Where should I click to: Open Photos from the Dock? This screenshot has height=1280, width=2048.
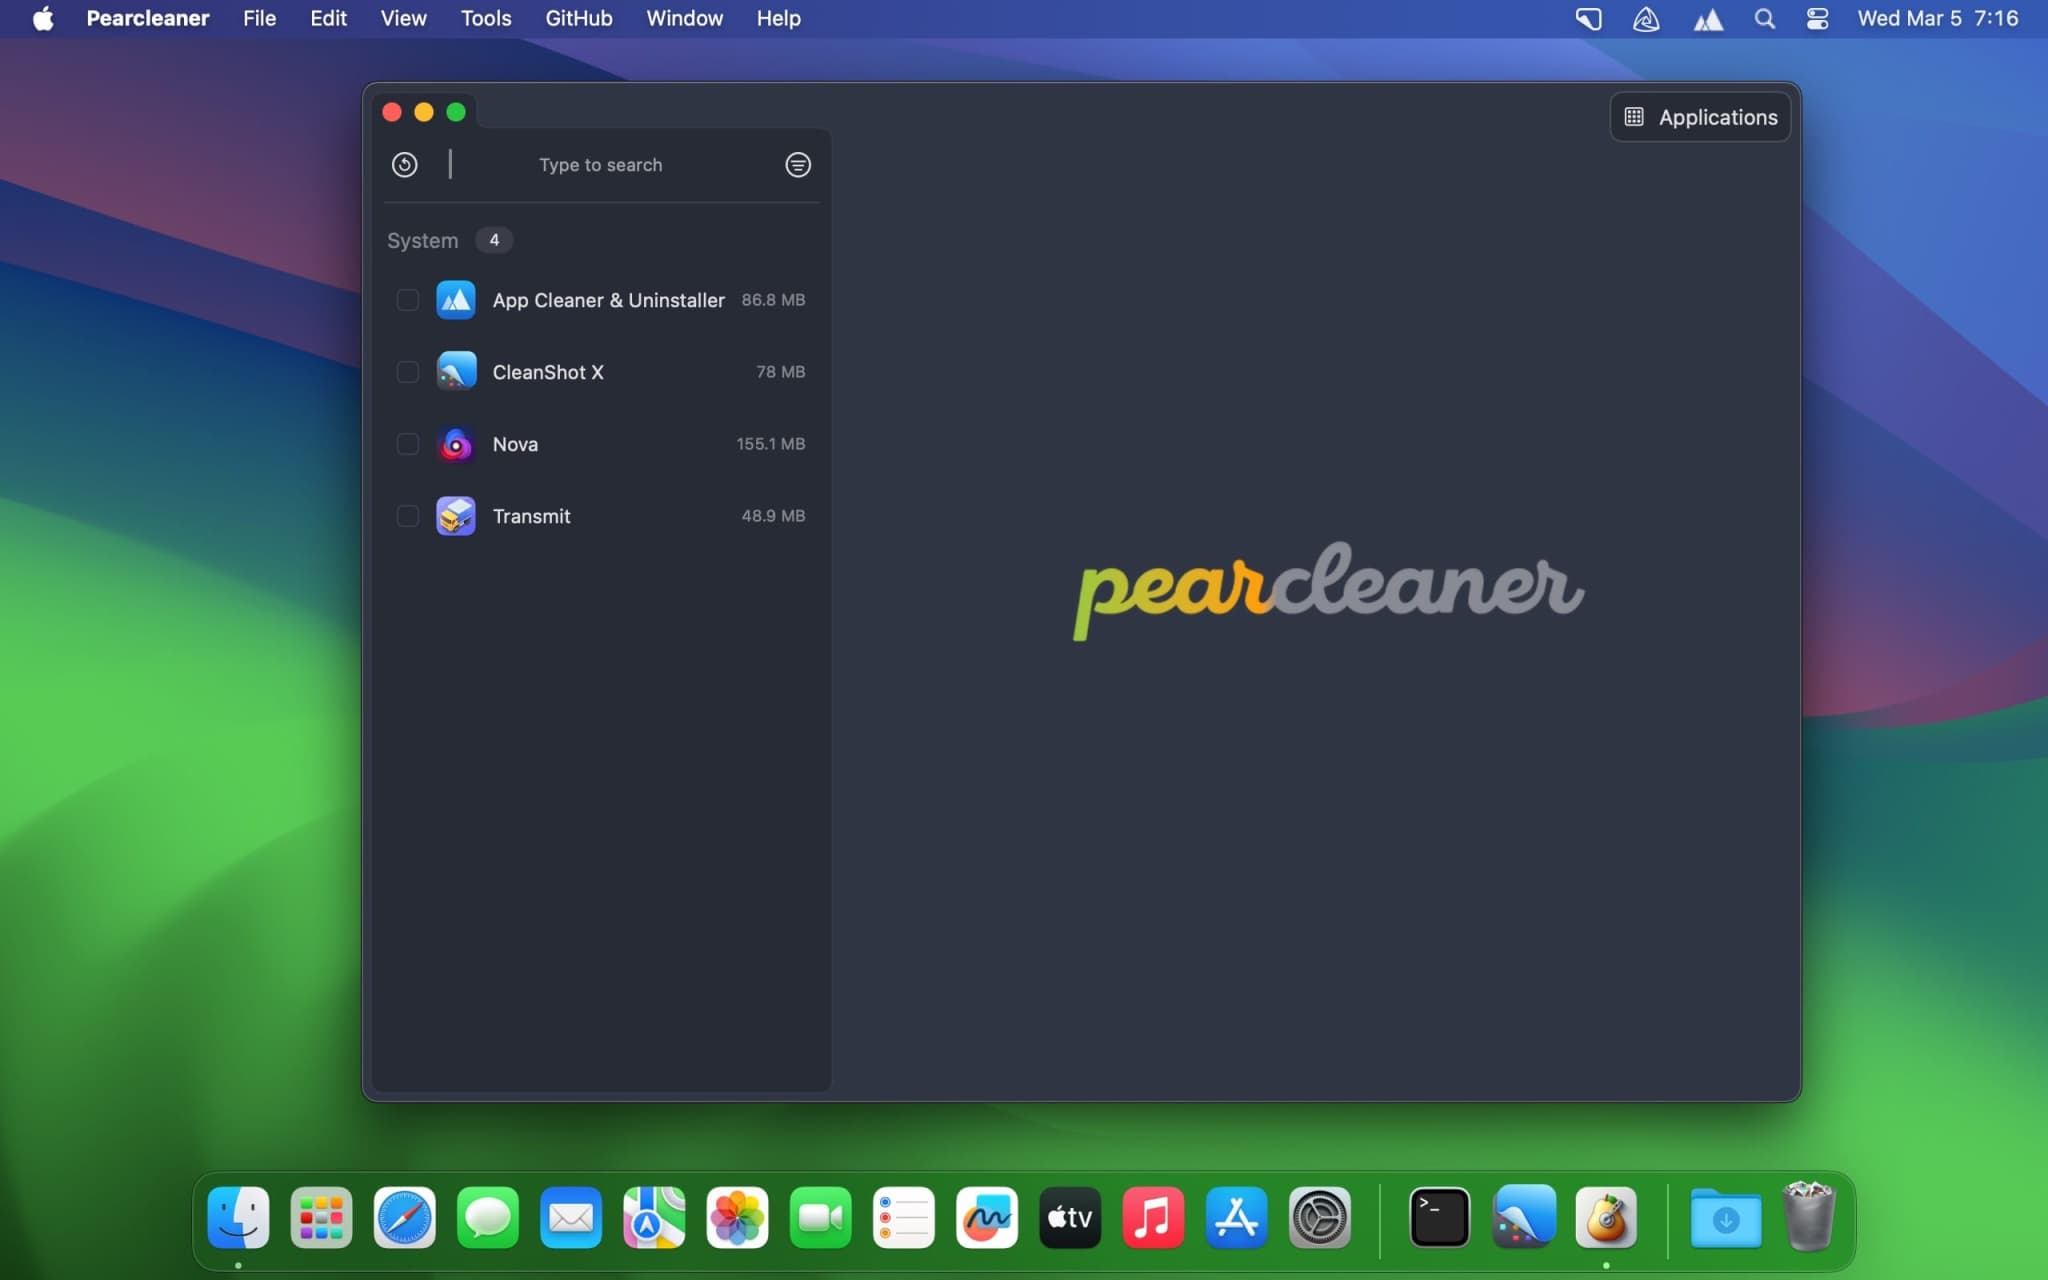pos(737,1218)
